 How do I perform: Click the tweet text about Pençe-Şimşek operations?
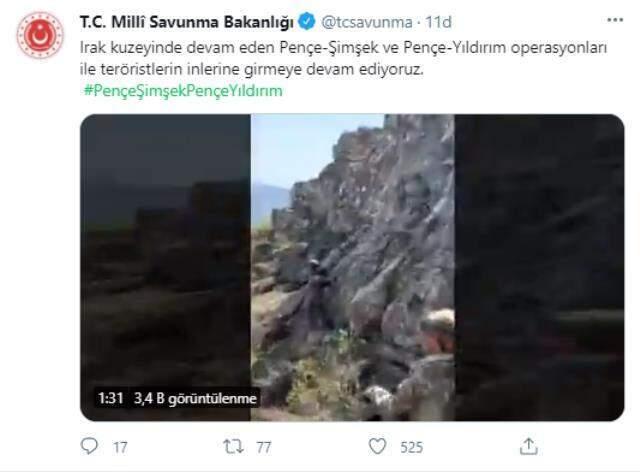tap(343, 58)
